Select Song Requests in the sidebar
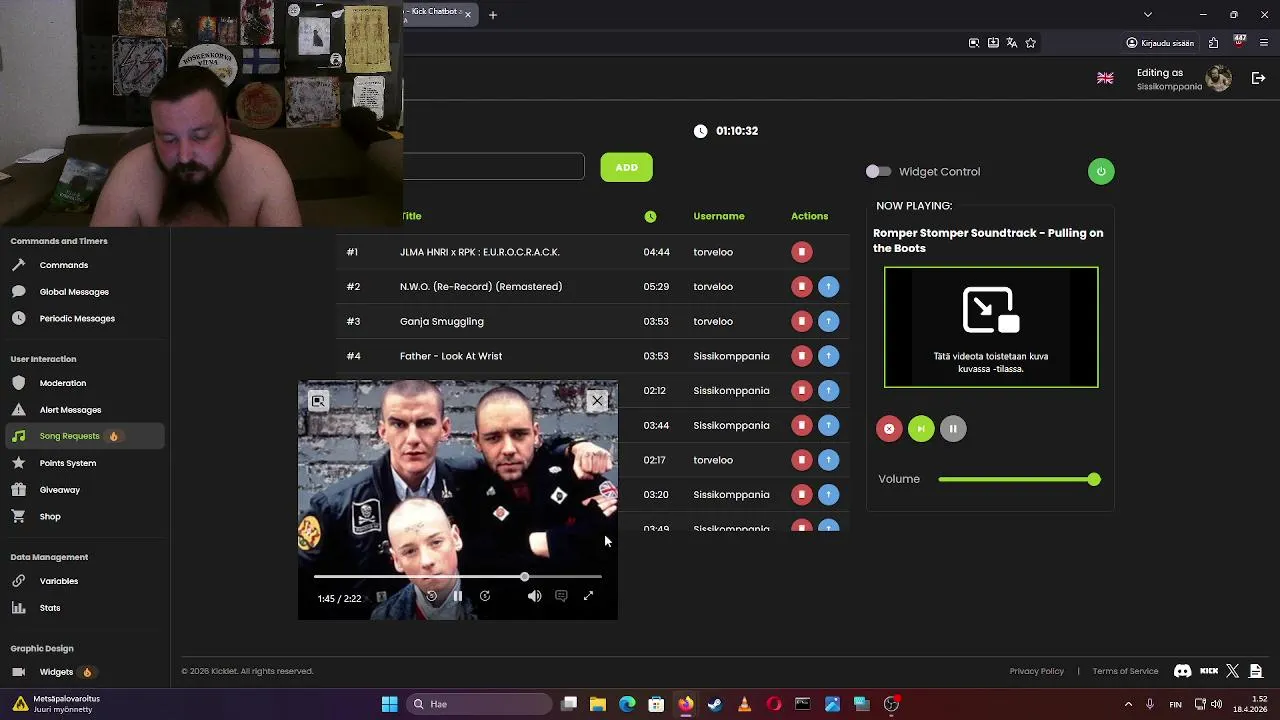 pos(83,436)
